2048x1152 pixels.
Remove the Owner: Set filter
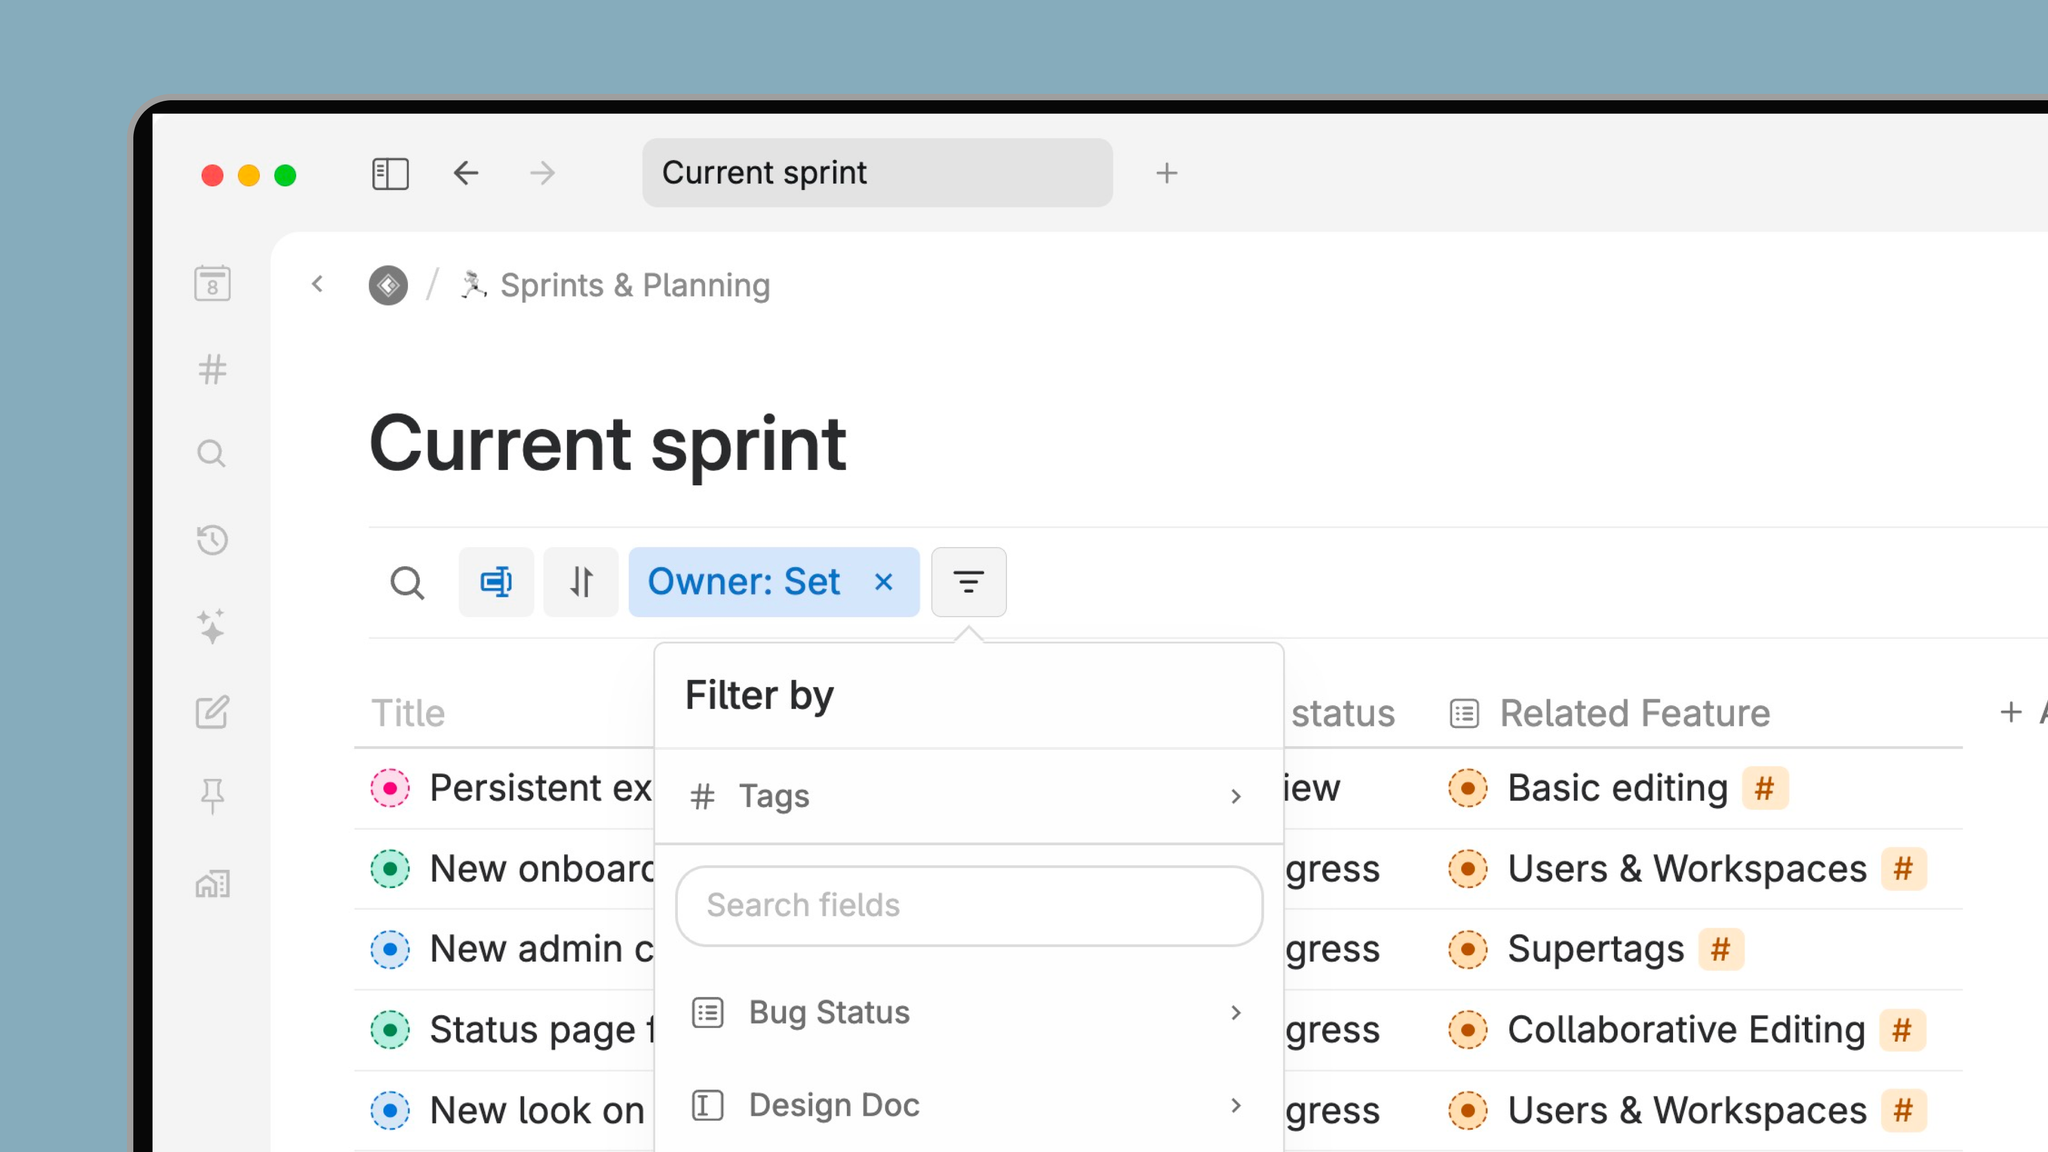[x=883, y=582]
